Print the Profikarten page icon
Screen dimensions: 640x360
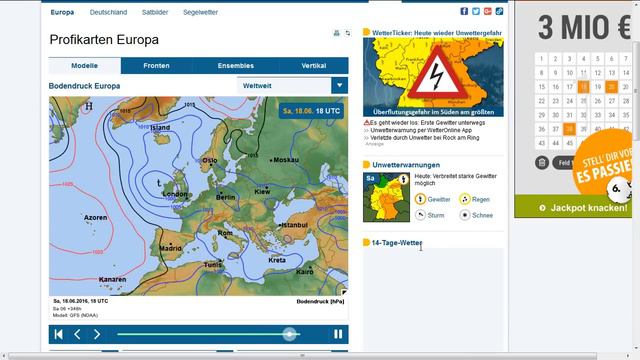(x=336, y=33)
